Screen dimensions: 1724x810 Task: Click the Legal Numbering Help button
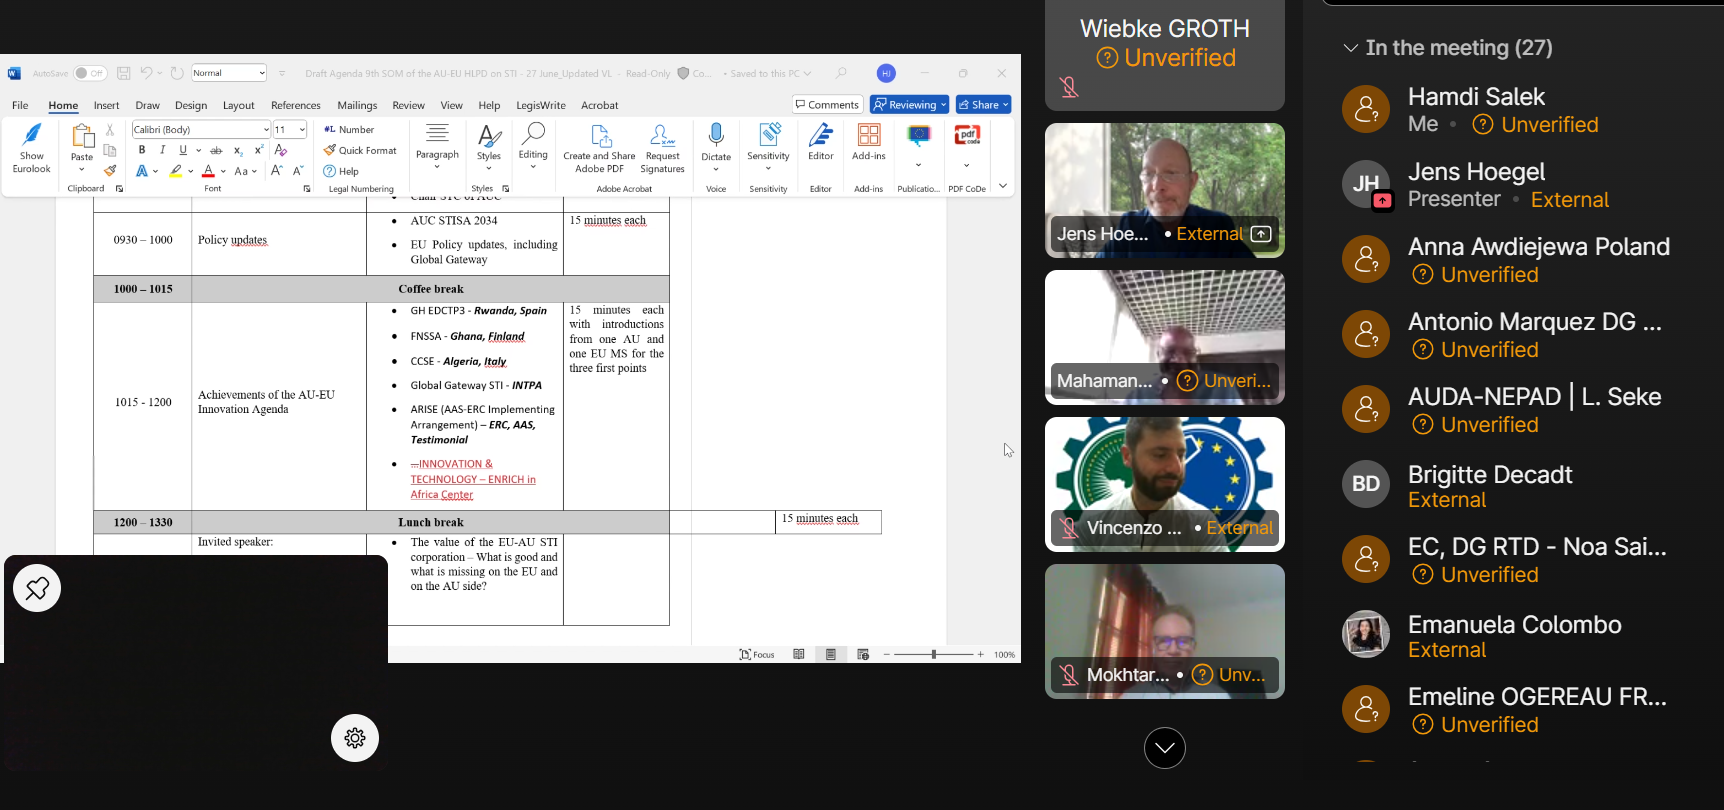pyautogui.click(x=341, y=171)
